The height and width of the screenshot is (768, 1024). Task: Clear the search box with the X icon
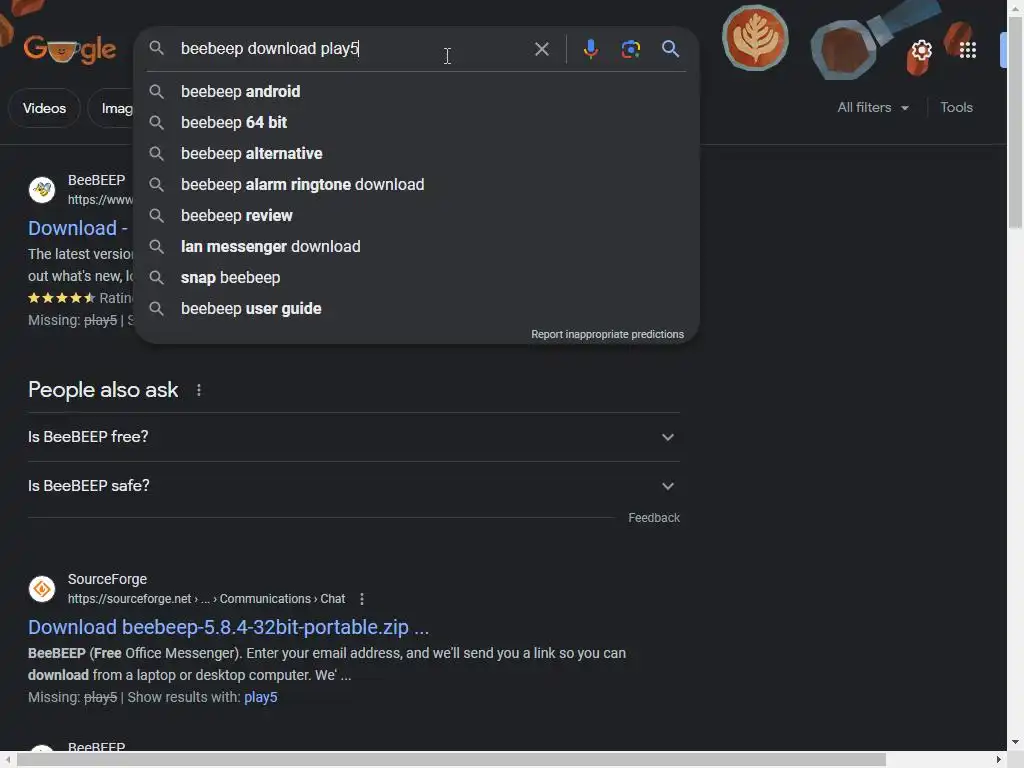541,49
